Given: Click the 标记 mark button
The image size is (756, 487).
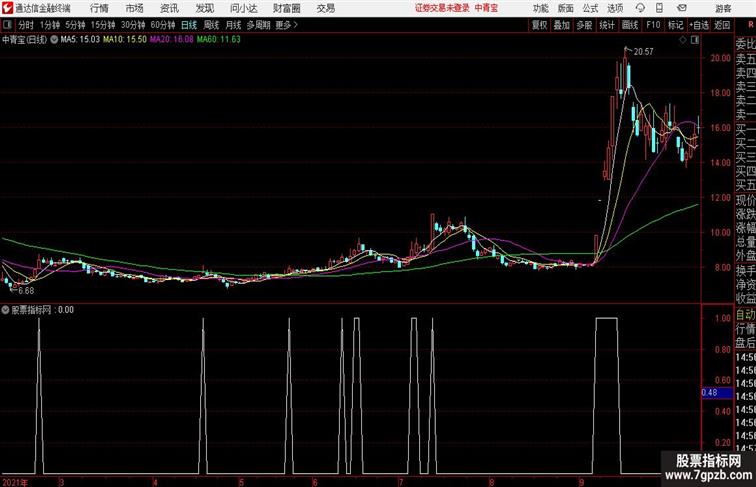Looking at the screenshot, I should 675,25.
